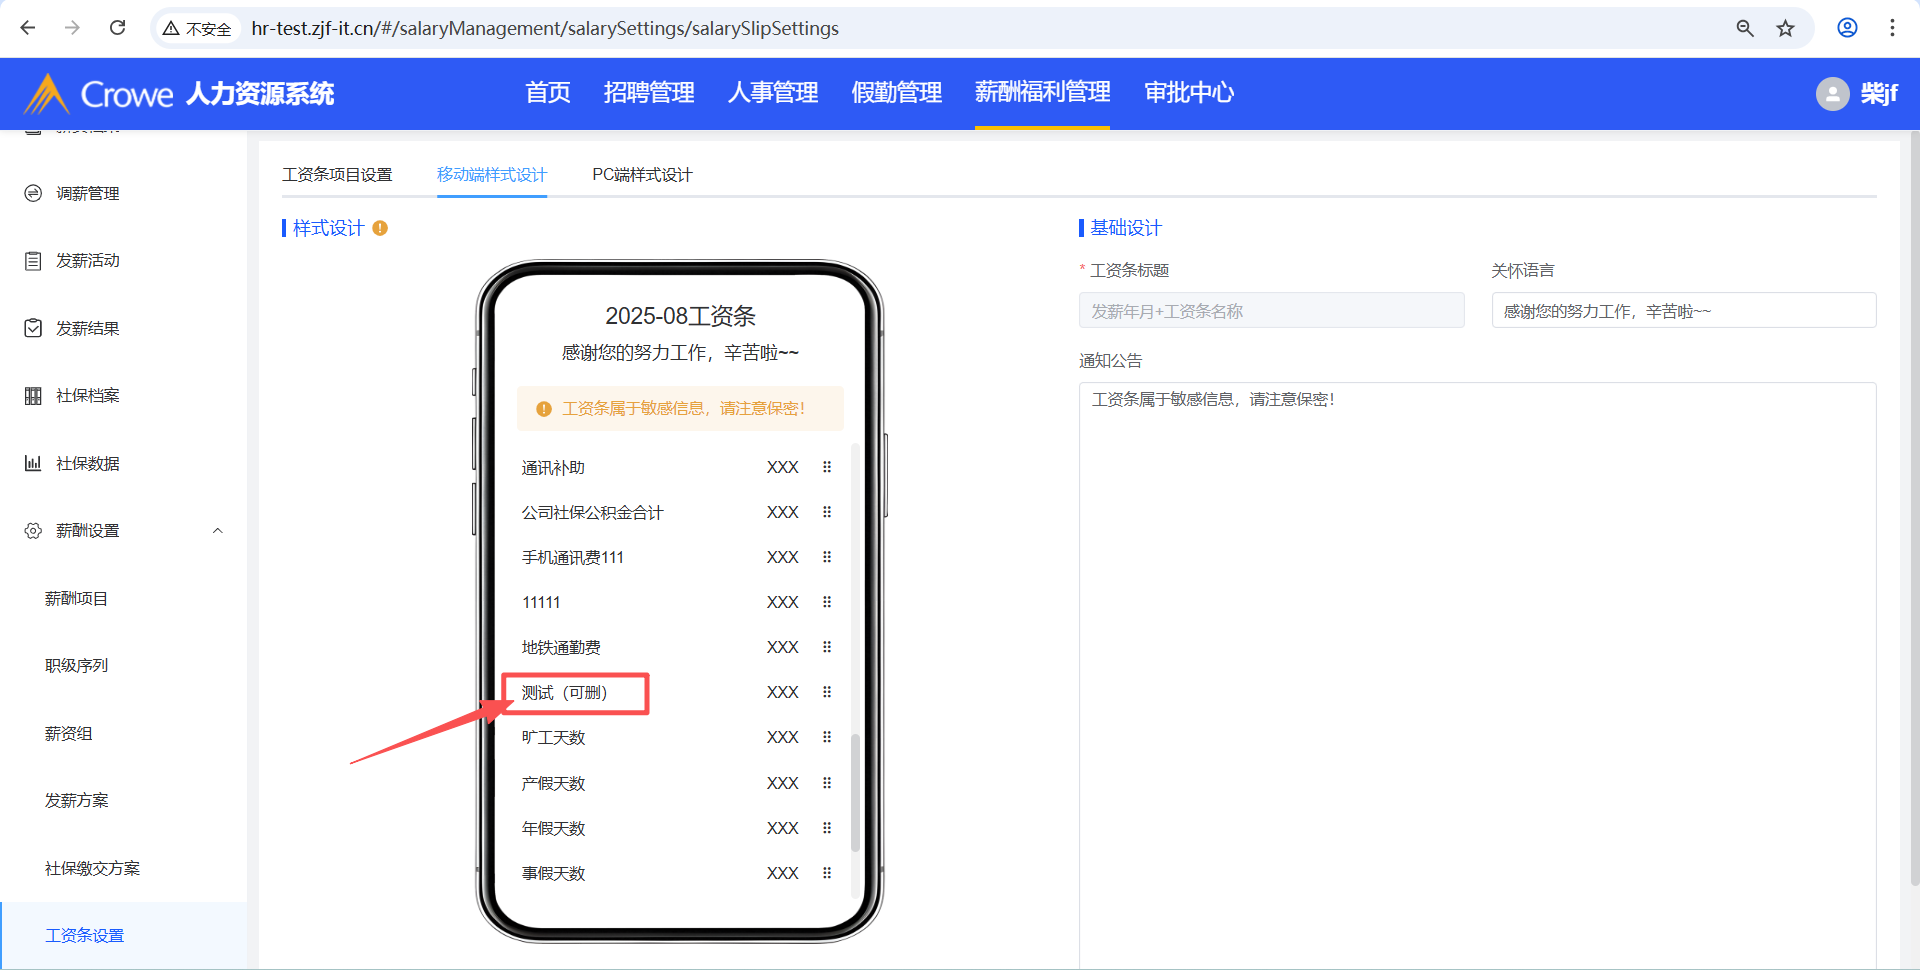
Task: Click the orange 工资条属于敏感信息 notice banner
Action: coord(680,408)
